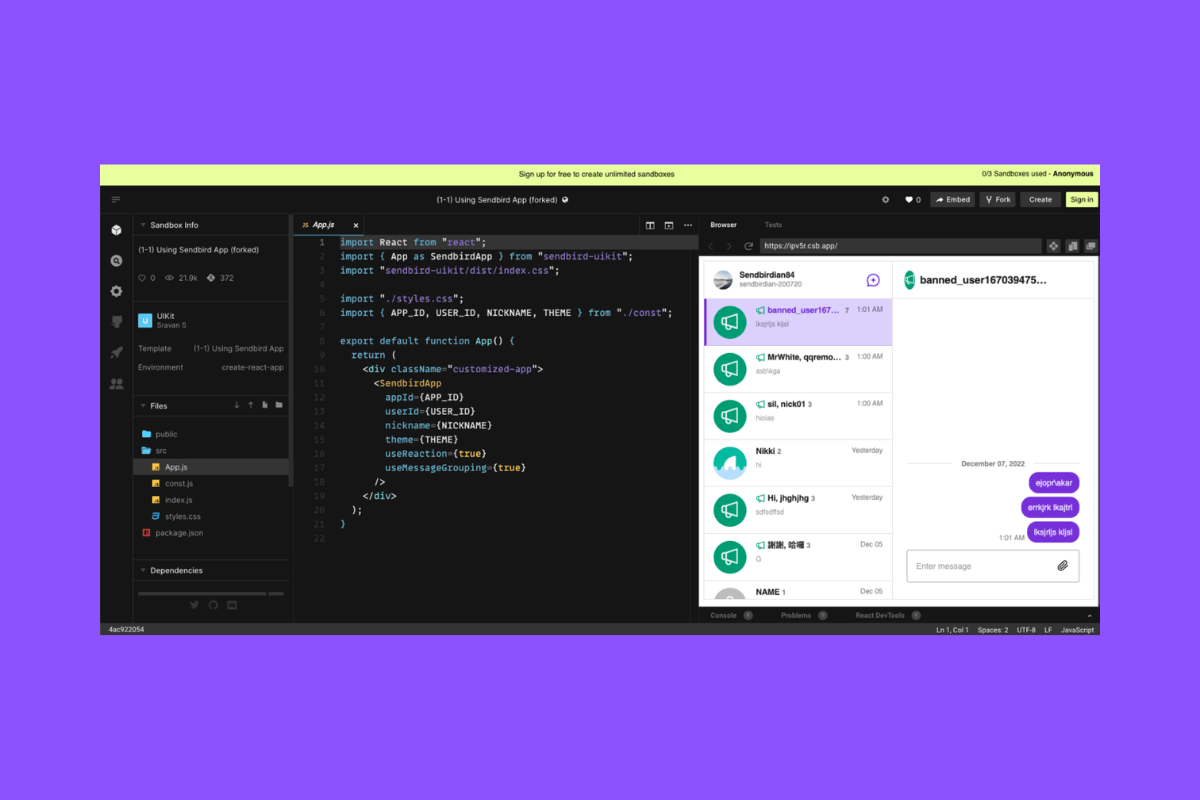Open App.js in the file tree
The image size is (1200, 800).
pos(211,467)
